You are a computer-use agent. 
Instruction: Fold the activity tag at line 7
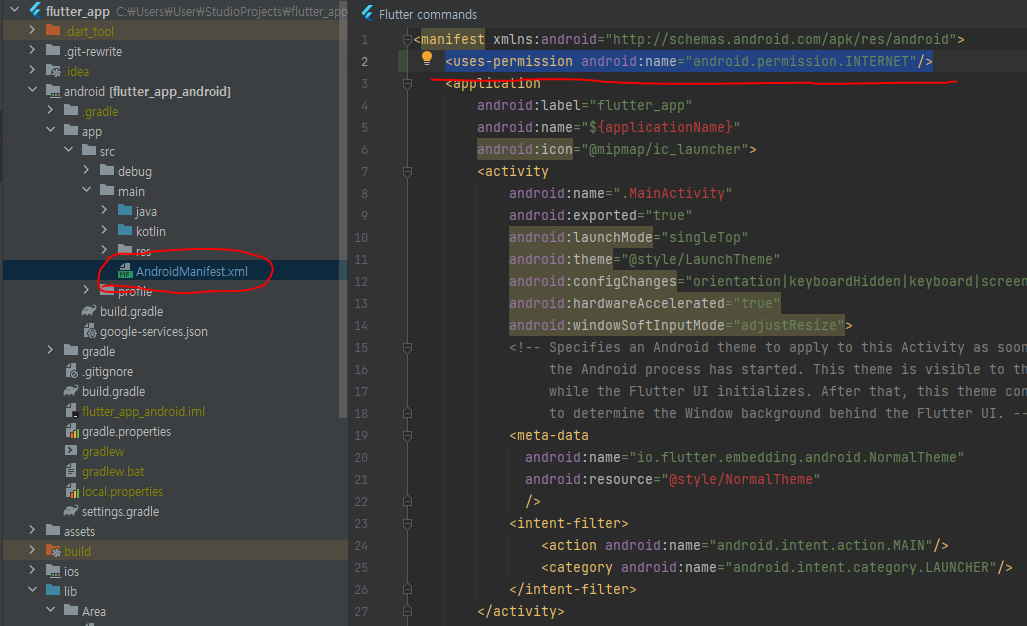(x=407, y=172)
